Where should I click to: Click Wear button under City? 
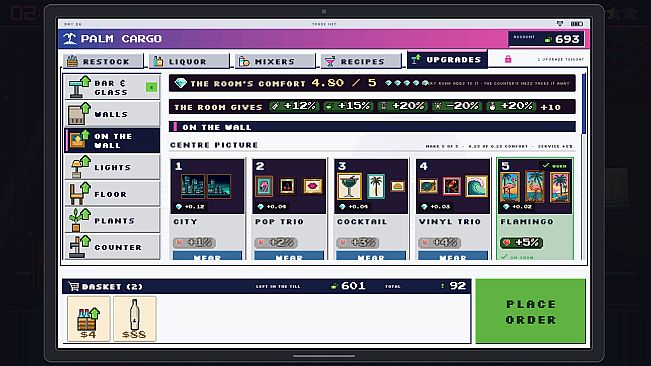207,256
